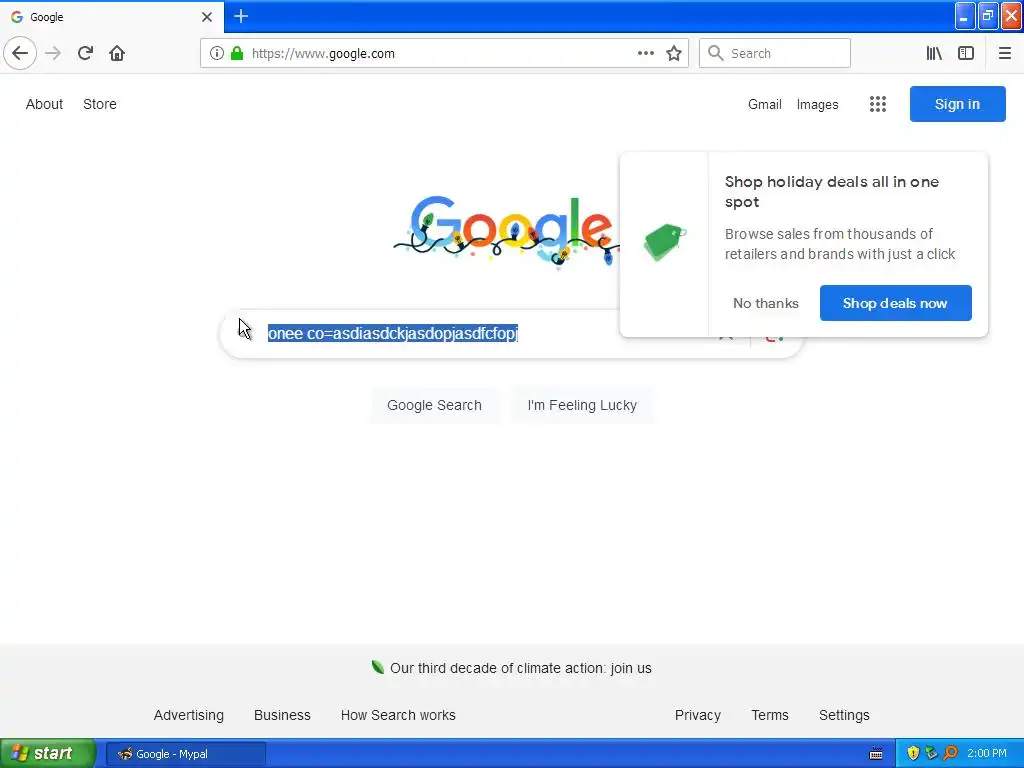Click I'm Feeling Lucky button

(x=582, y=405)
